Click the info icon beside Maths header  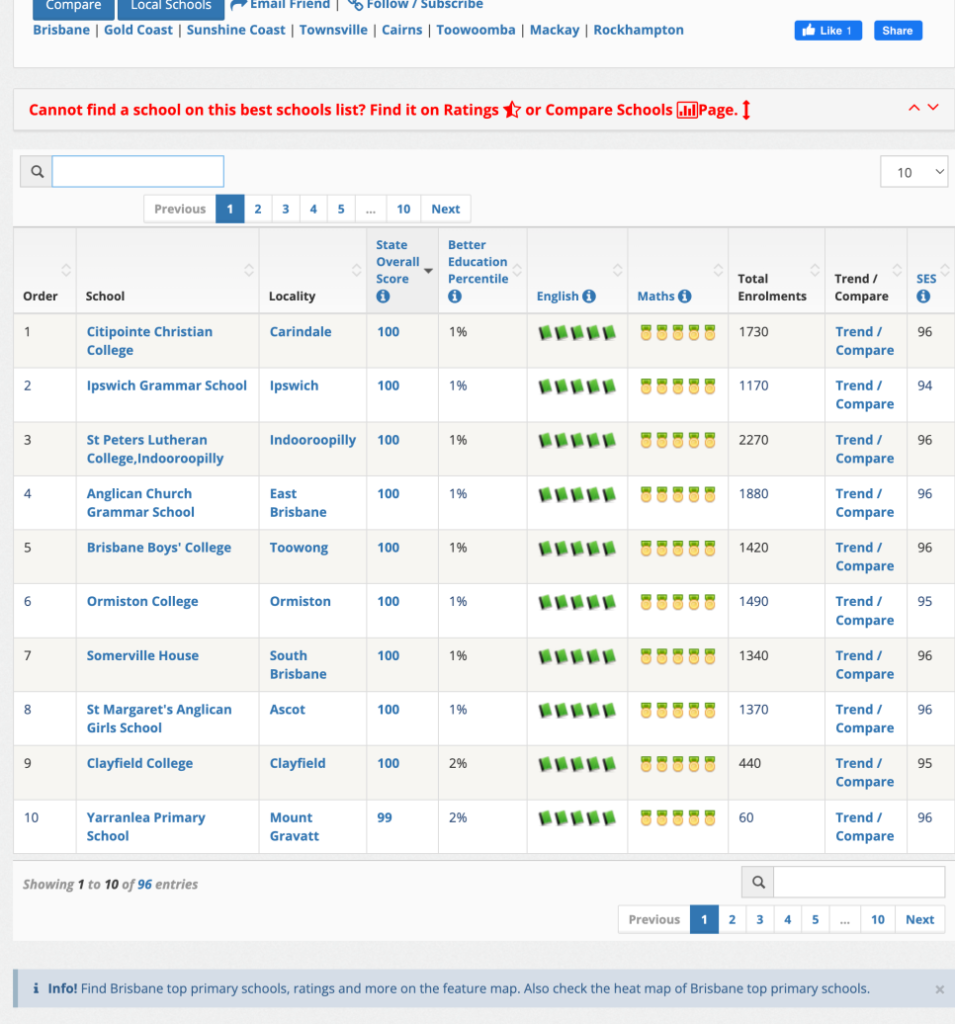coord(685,296)
